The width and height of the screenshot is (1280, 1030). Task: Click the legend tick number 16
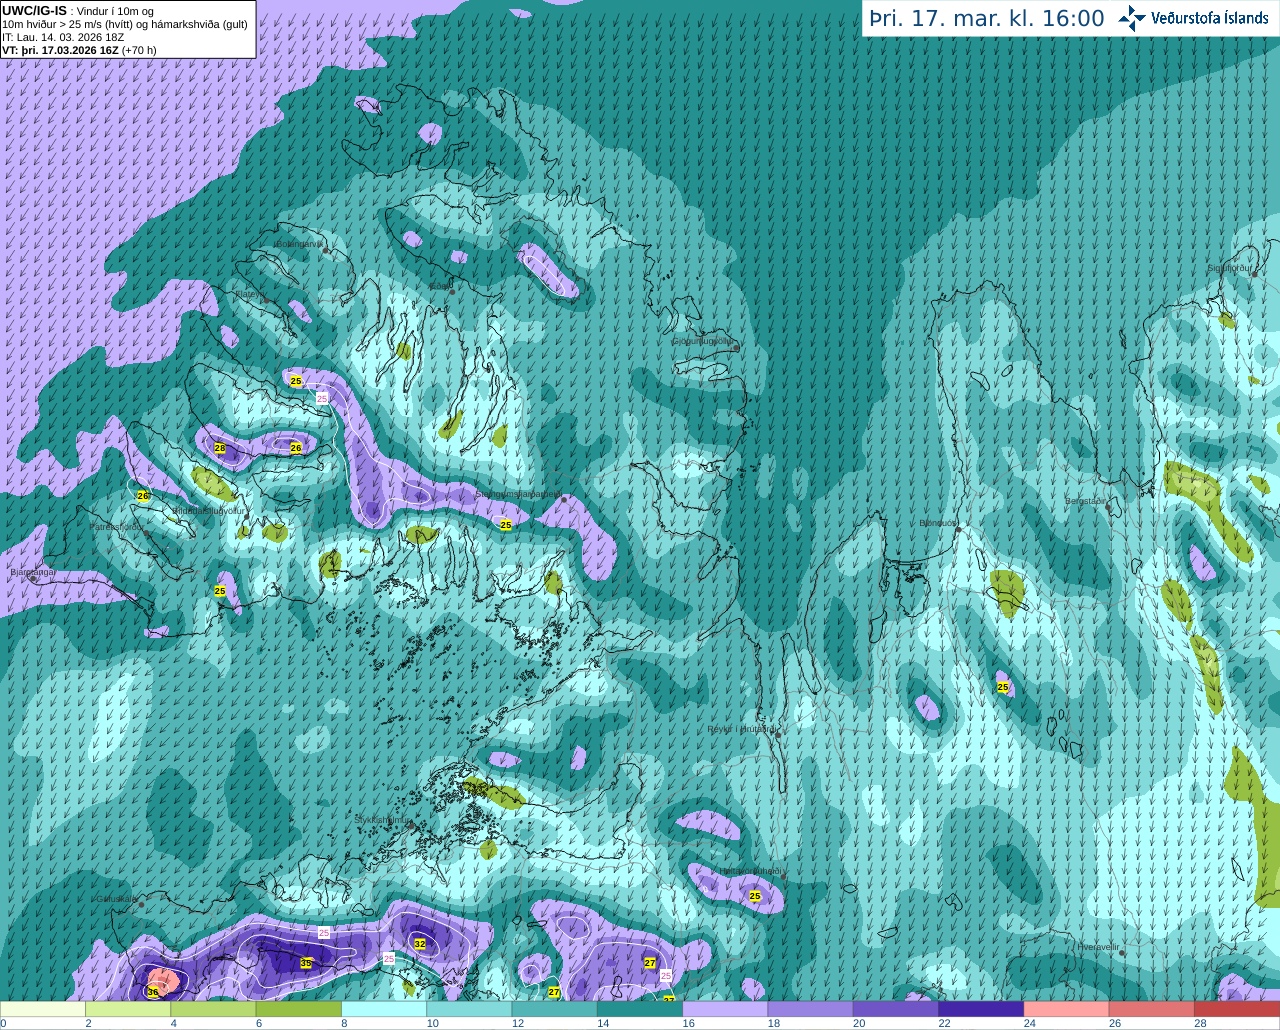click(x=688, y=1023)
